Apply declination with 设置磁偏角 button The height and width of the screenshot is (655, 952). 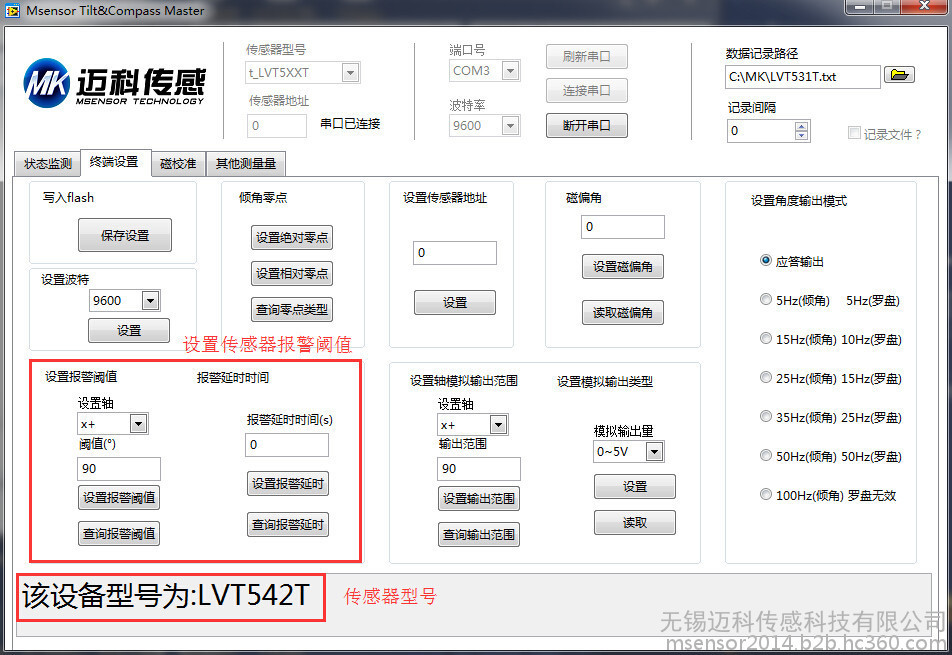[623, 266]
